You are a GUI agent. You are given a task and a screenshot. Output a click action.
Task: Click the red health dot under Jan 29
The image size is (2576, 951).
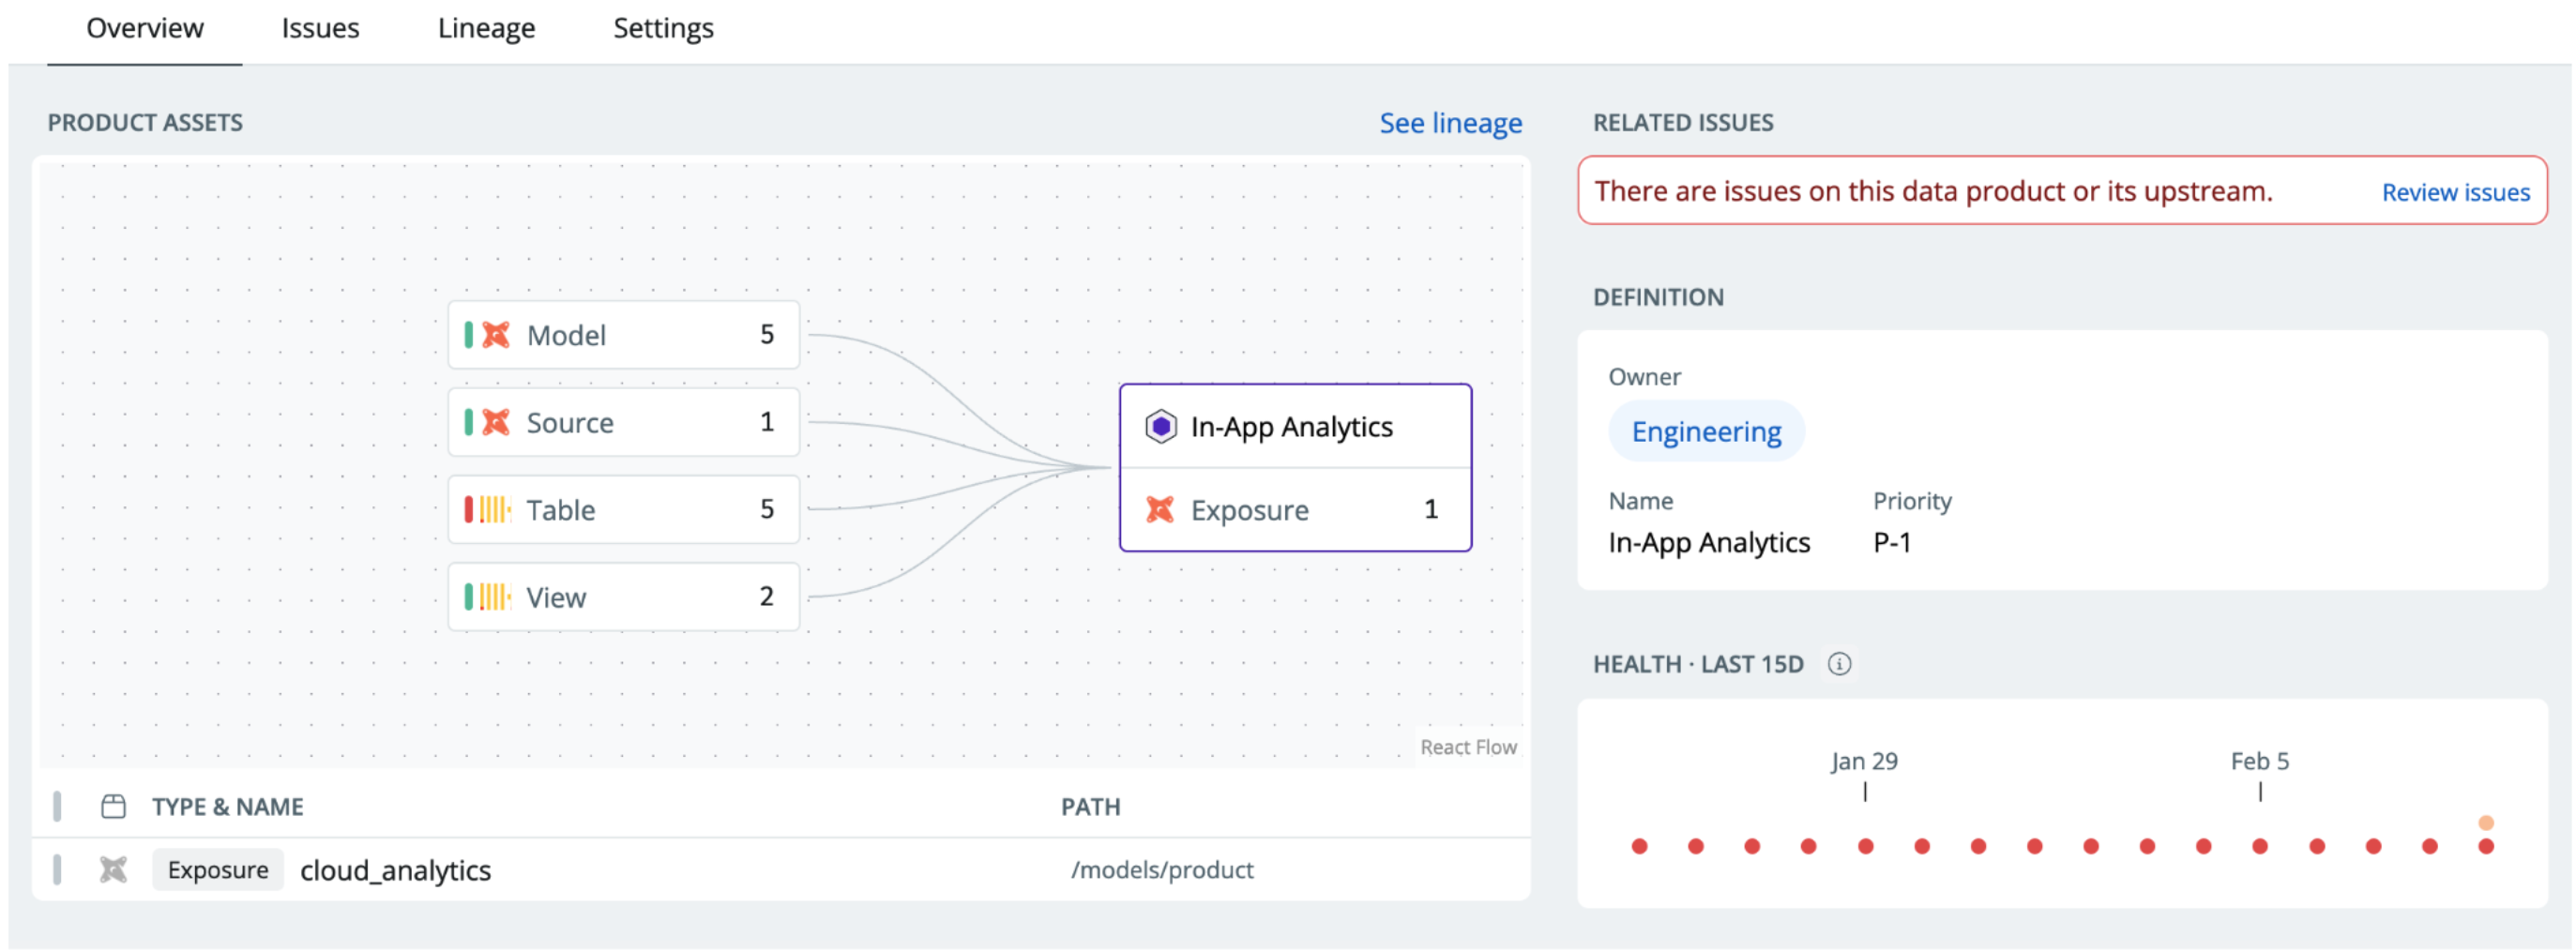coord(1865,847)
